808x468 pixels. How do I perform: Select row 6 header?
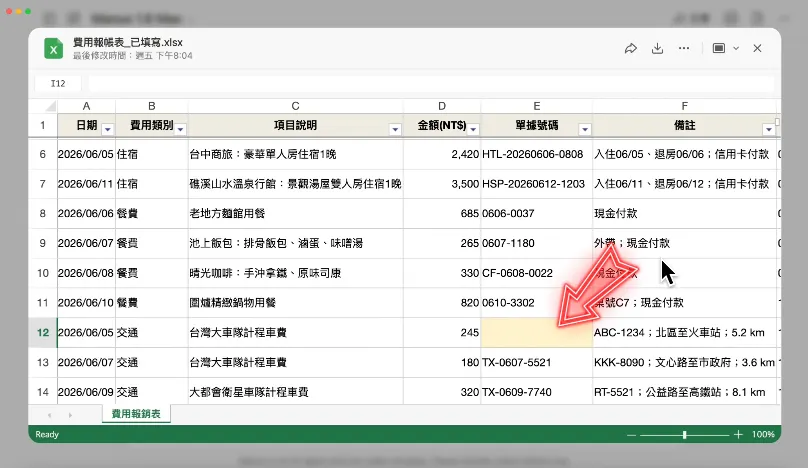coord(43,154)
